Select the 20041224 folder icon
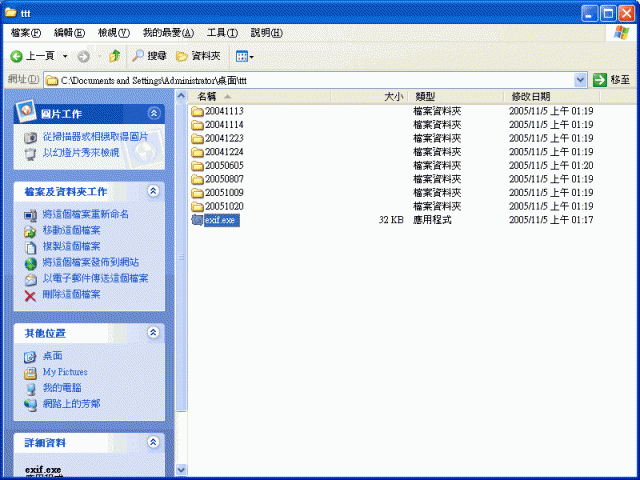Viewport: 640px width, 480px height. [197, 152]
